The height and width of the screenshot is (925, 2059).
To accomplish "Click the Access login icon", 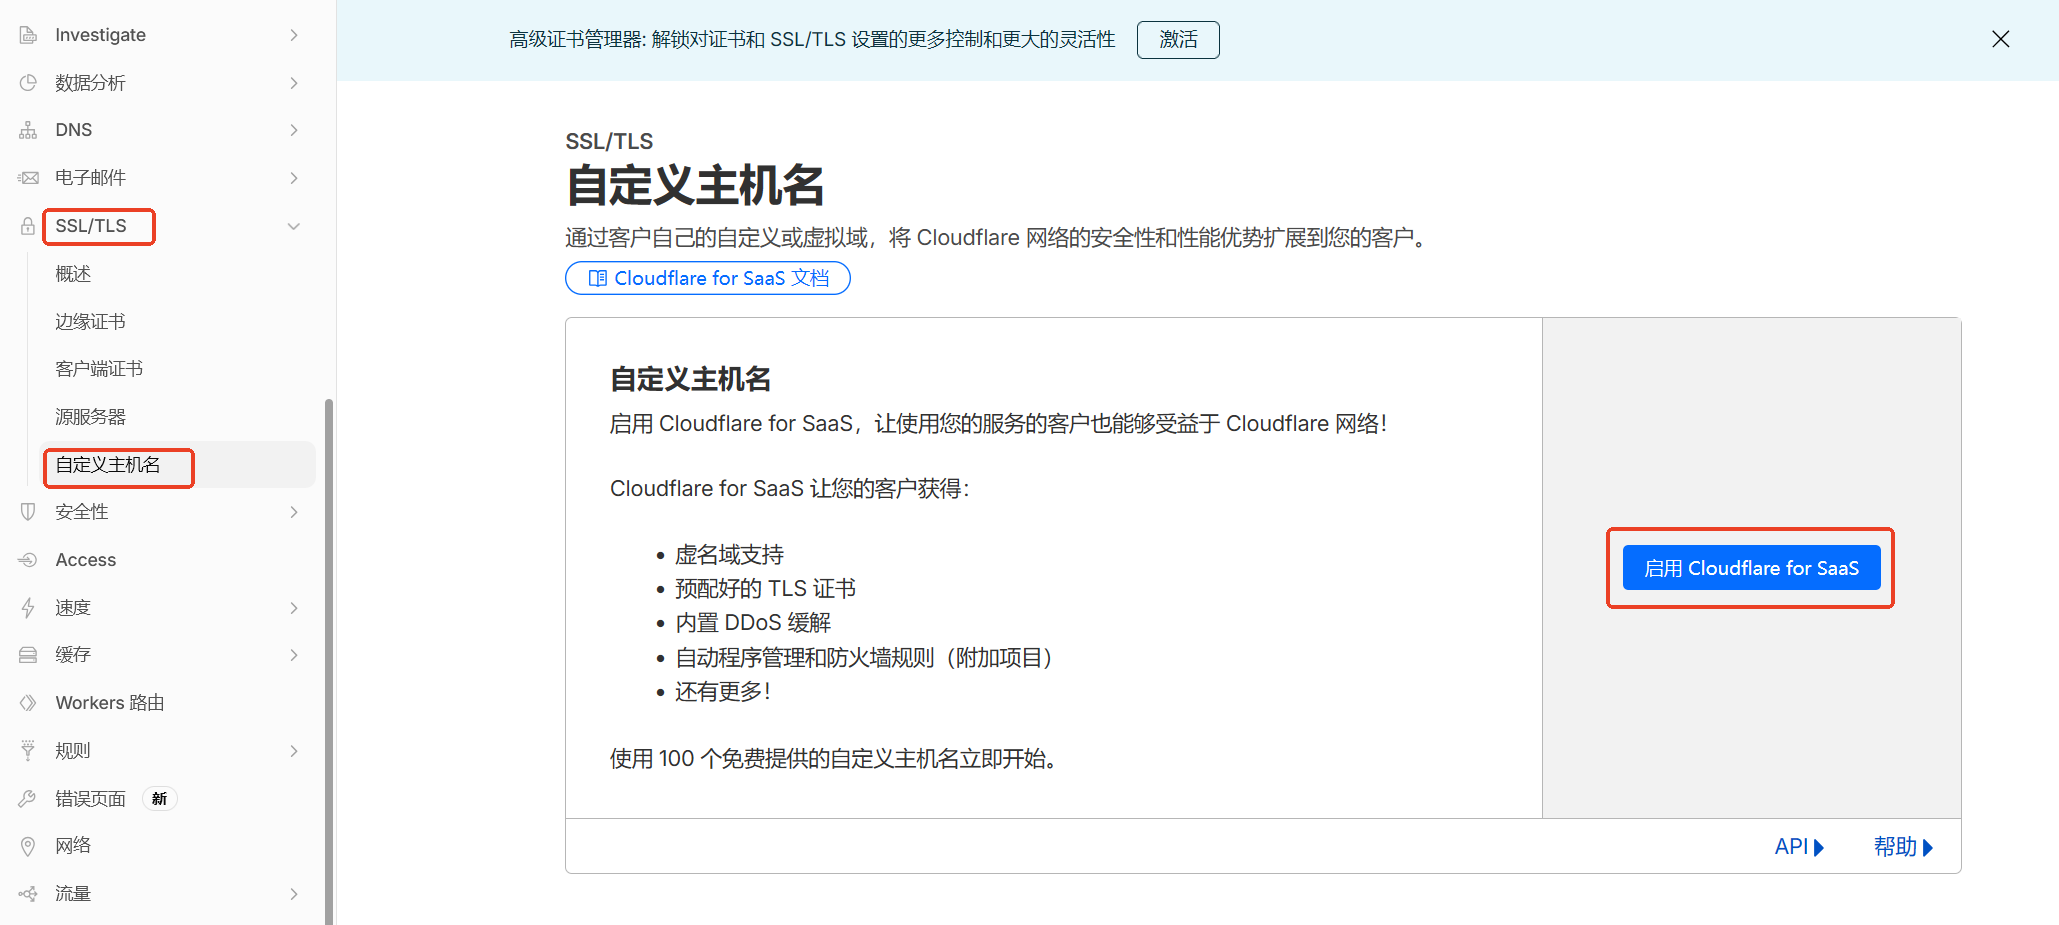I will click(x=28, y=560).
